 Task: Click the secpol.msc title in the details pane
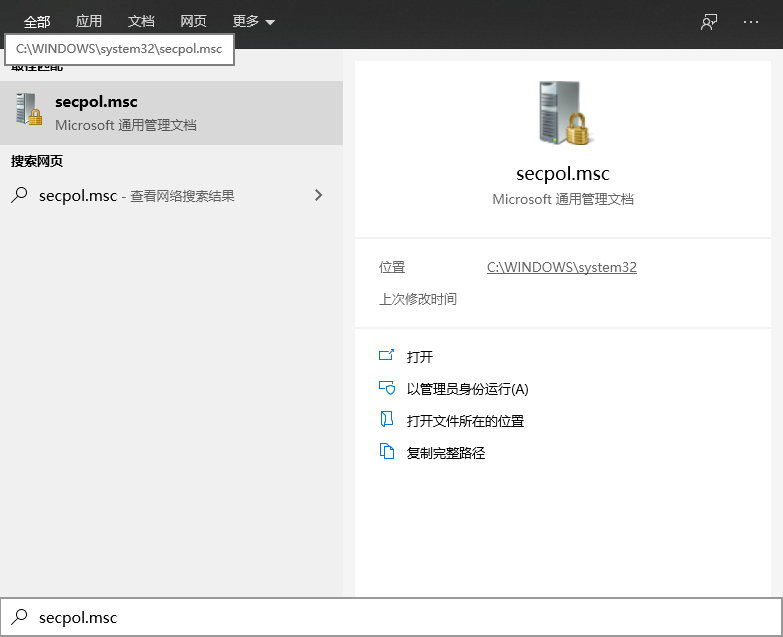point(562,174)
